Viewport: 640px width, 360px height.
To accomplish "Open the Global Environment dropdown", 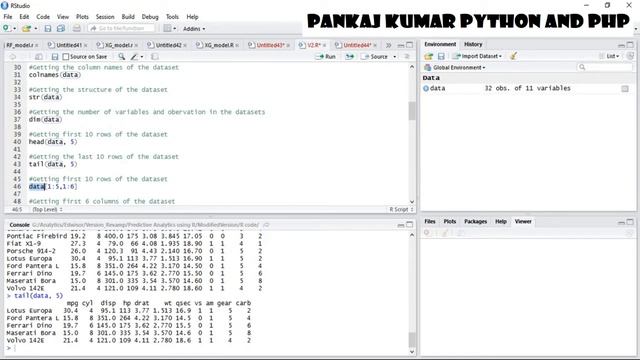I will 455,67.
